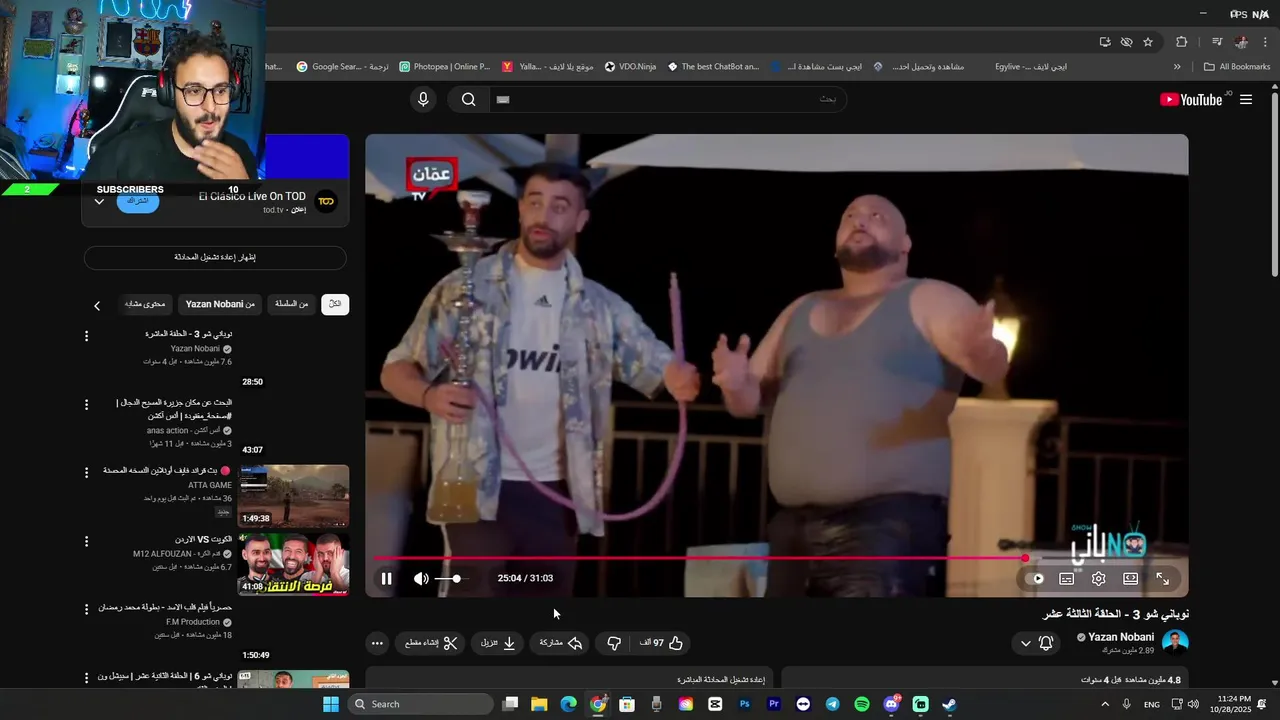The height and width of the screenshot is (720, 1280).
Task: Start voice search with the microphone icon
Action: click(423, 99)
